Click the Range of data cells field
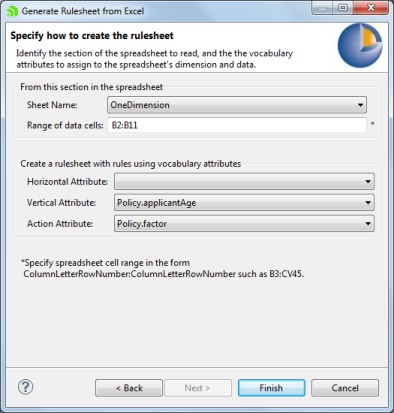This screenshot has width=394, height=413. tap(237, 125)
